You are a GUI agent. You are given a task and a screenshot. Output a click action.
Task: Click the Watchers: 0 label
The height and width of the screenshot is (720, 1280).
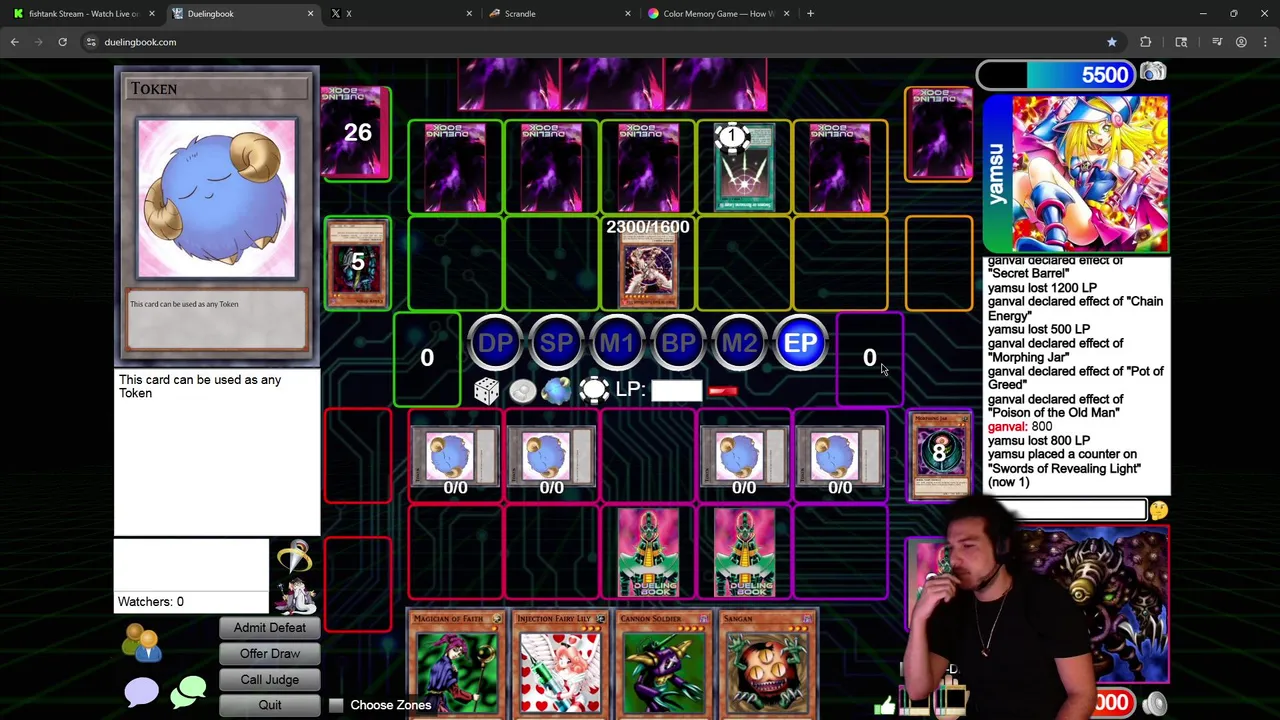pyautogui.click(x=151, y=601)
